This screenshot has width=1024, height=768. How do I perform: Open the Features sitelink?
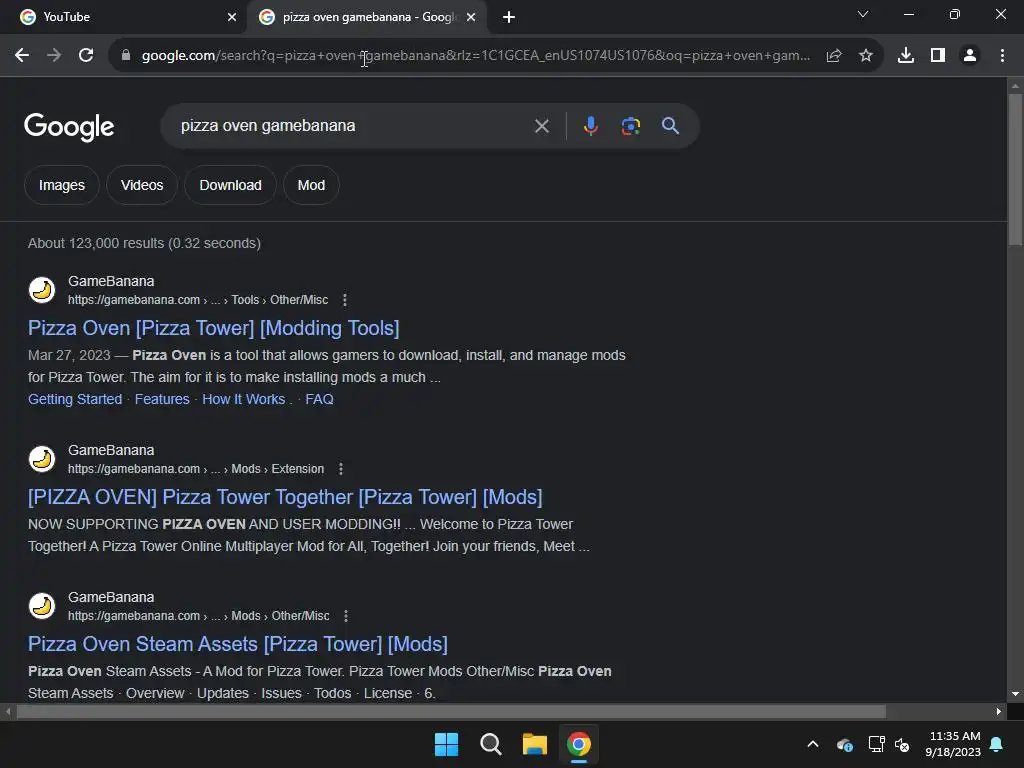pyautogui.click(x=162, y=399)
